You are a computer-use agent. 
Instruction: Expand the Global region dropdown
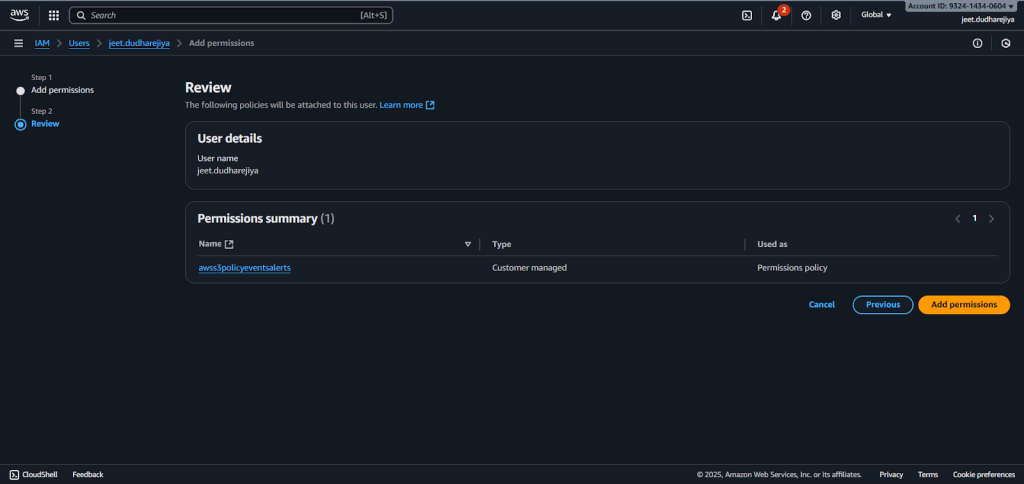pyautogui.click(x=876, y=15)
